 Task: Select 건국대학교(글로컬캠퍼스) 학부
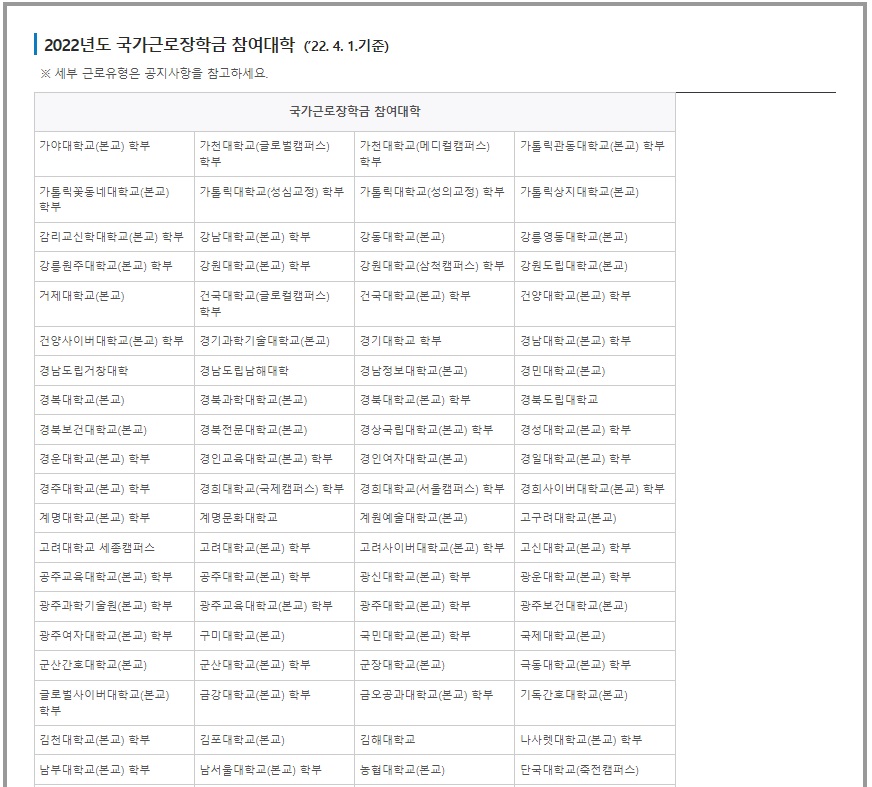[265, 304]
